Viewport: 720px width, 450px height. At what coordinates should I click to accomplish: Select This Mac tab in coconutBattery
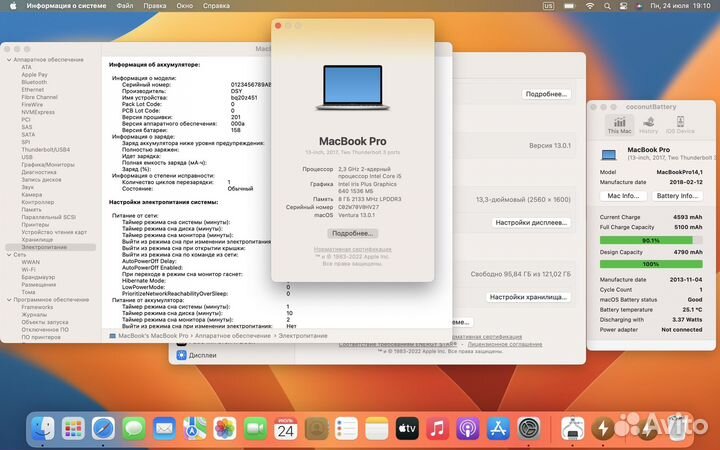coord(619,125)
